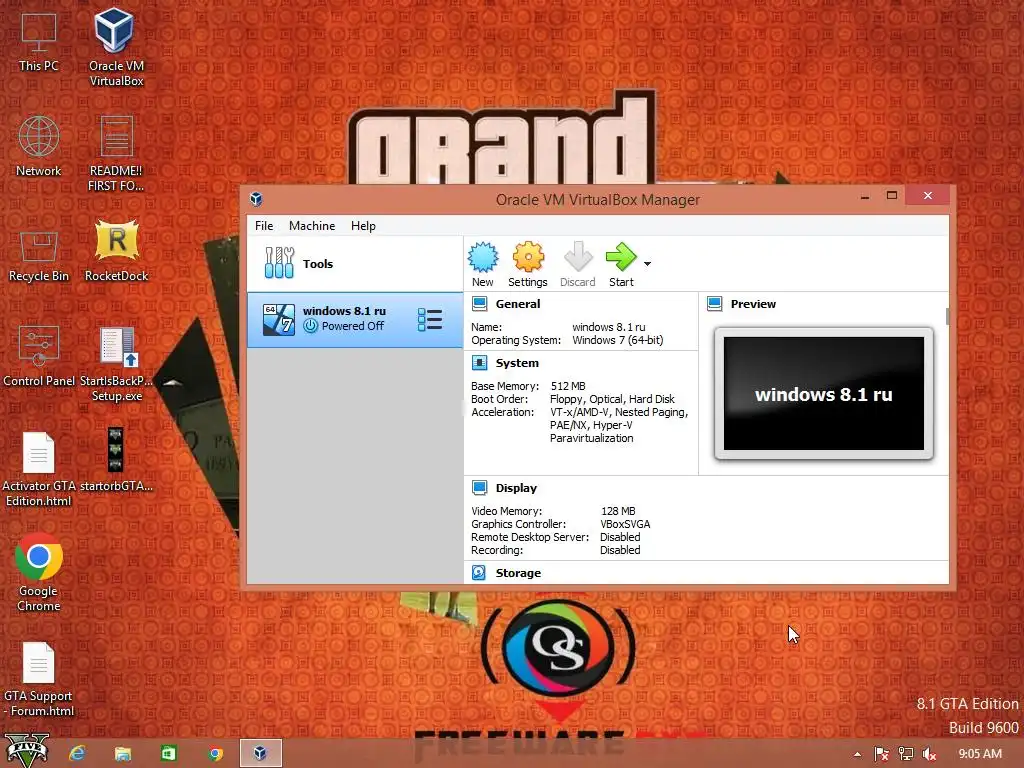Image resolution: width=1024 pixels, height=768 pixels.
Task: Click the Preview section monitor icon
Action: click(714, 304)
